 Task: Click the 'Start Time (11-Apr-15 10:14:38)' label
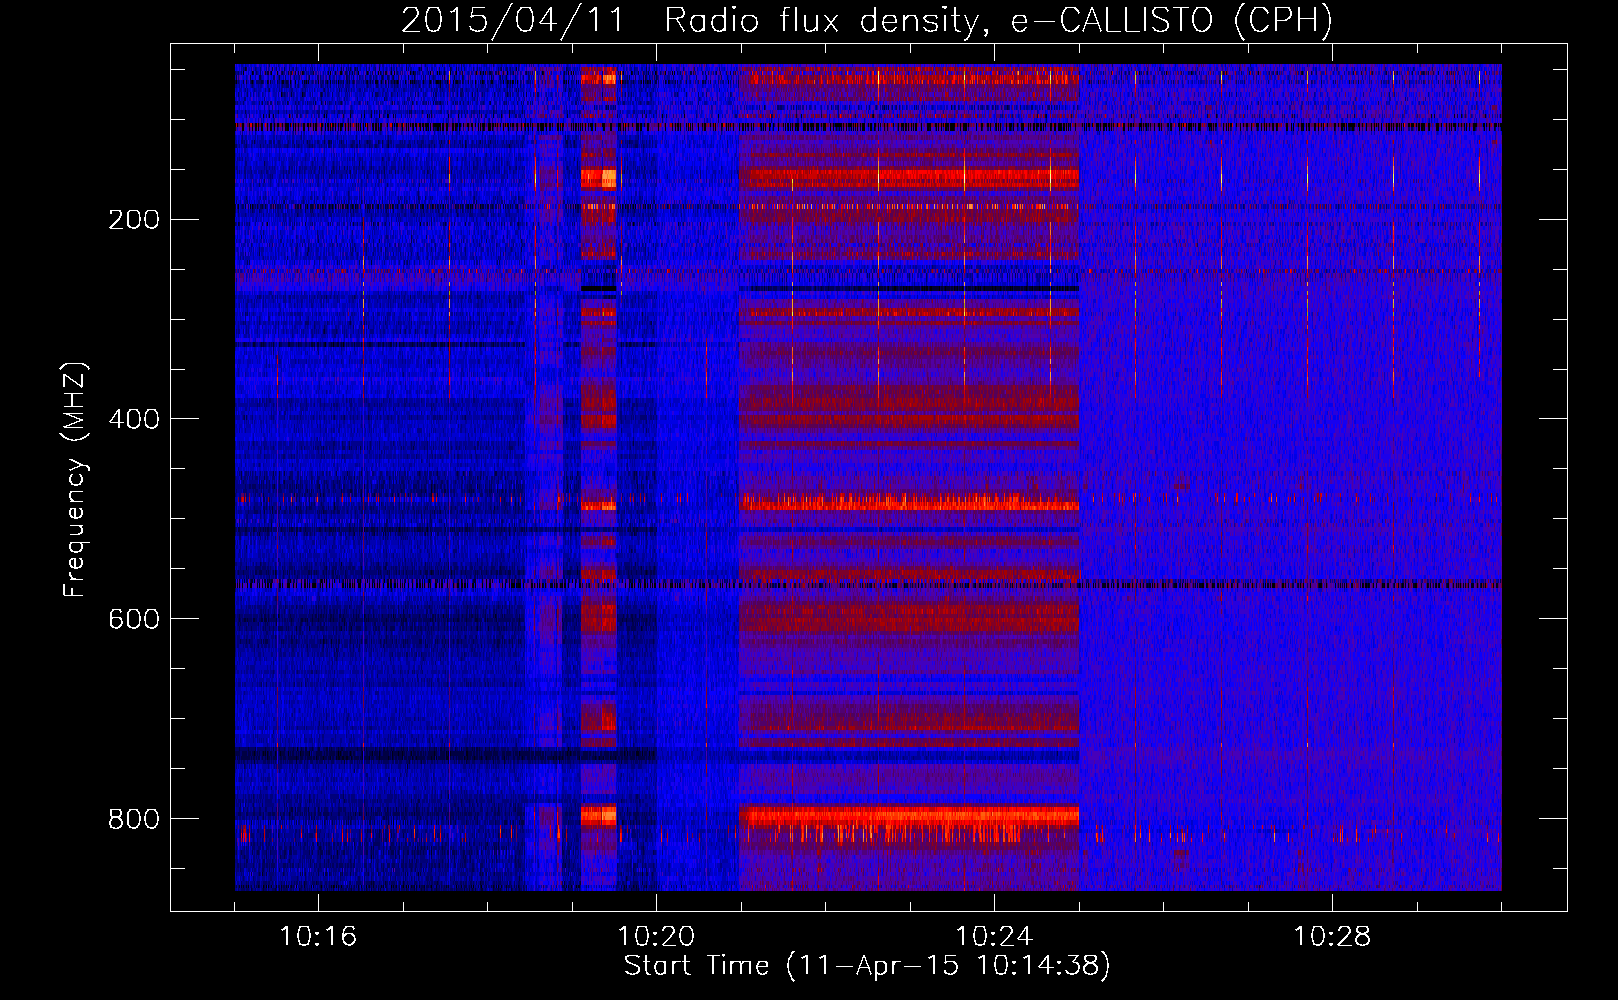[x=867, y=966]
